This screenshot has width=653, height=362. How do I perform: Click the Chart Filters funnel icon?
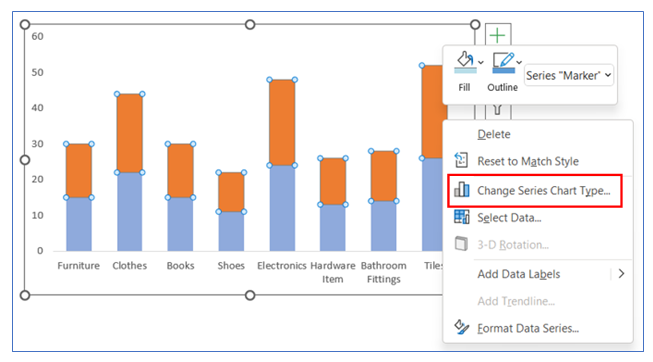[497, 110]
